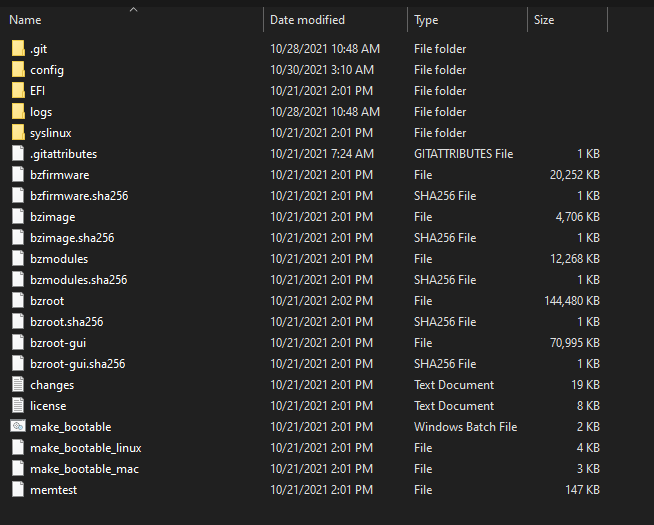Click the '20,252 KB' size value
Screen dimensions: 654x525
click(574, 175)
